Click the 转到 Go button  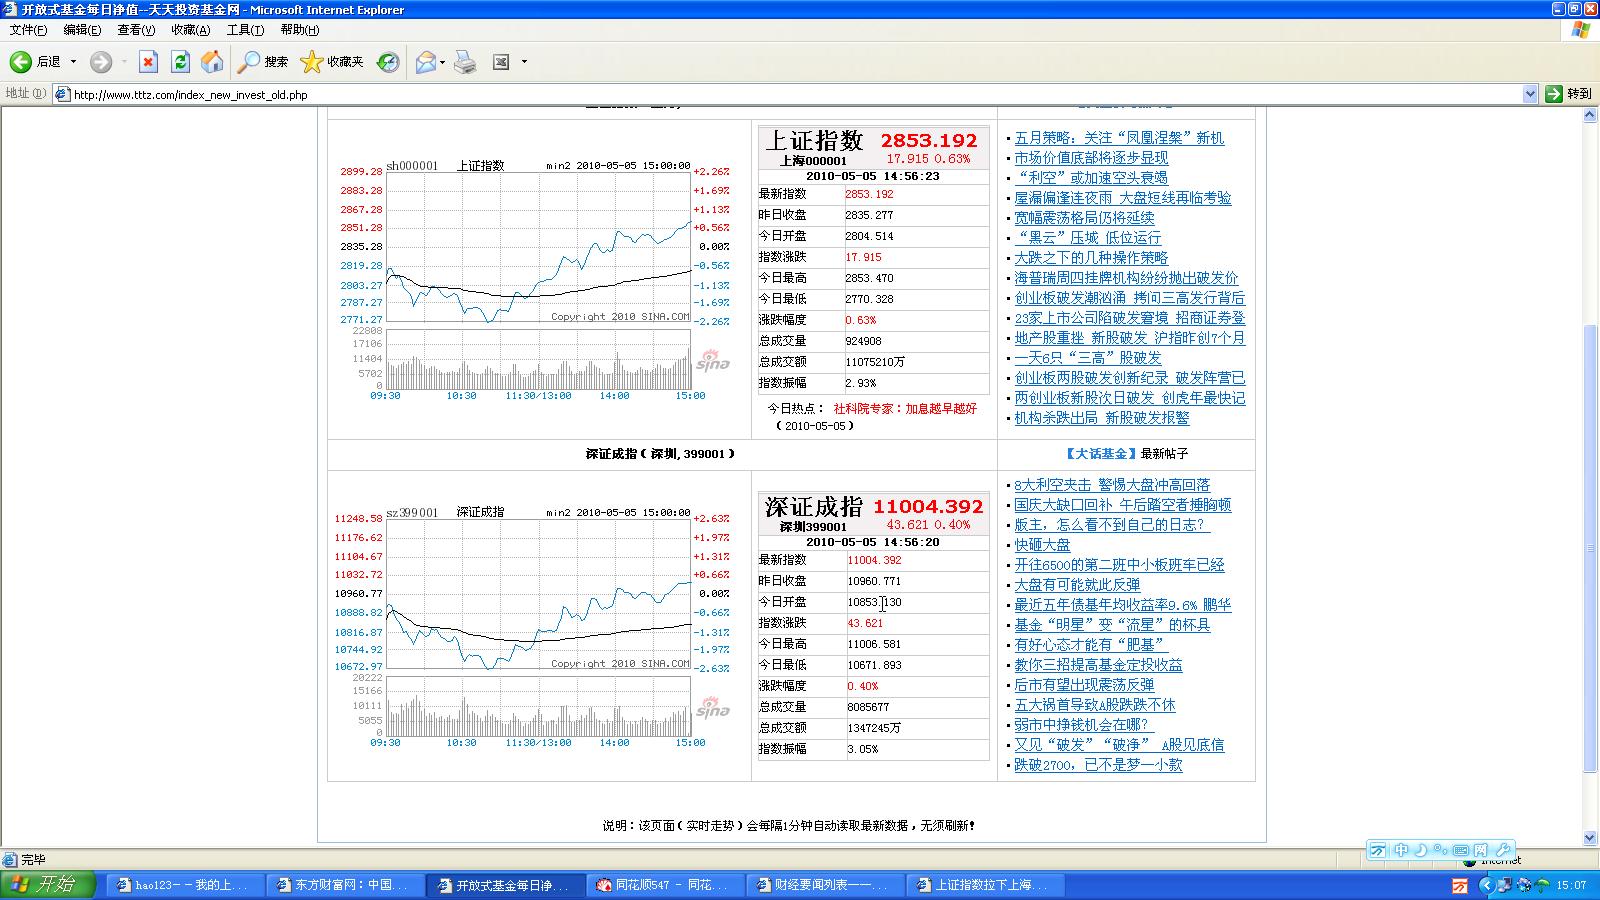(1568, 94)
